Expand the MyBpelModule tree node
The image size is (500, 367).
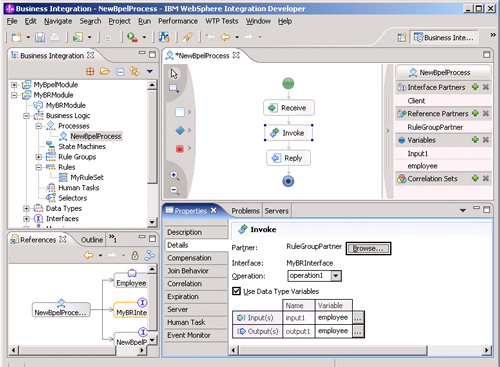pyautogui.click(x=14, y=85)
